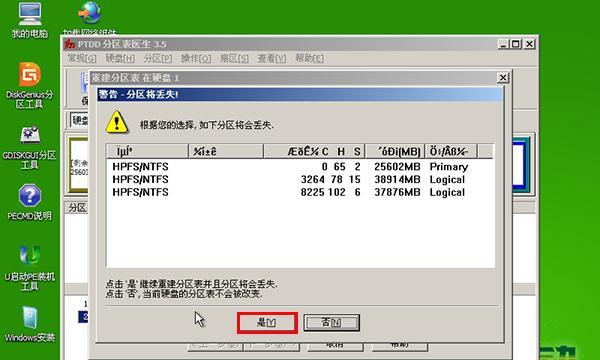The height and width of the screenshot is (360, 600).
Task: Open the My Computer (我的电脑) desktop icon
Action: [x=29, y=19]
